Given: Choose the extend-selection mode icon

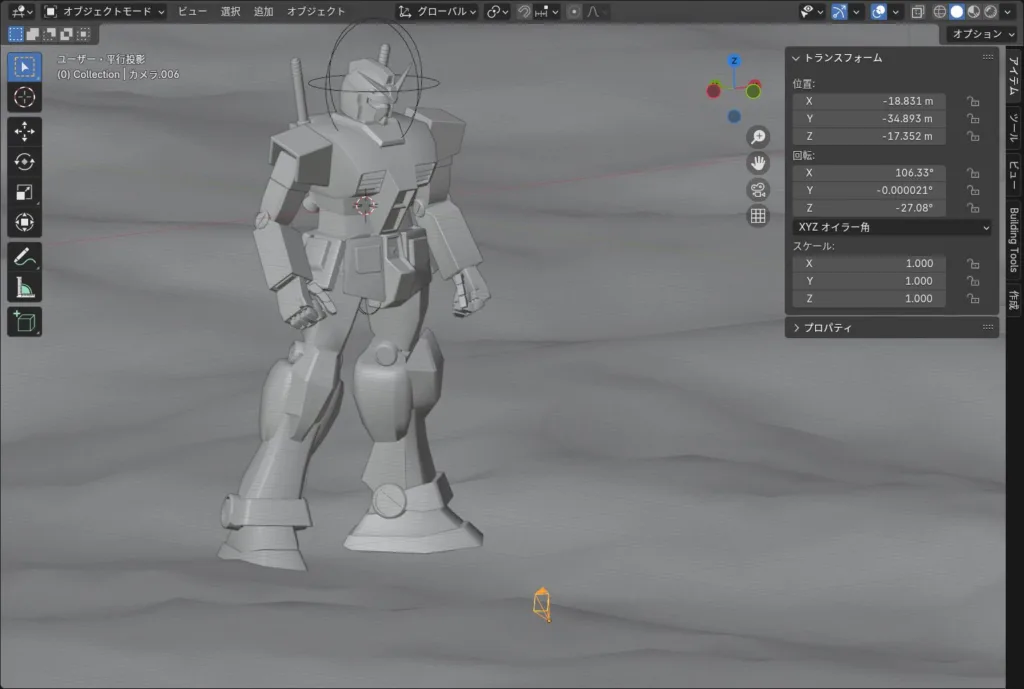Looking at the screenshot, I should point(33,34).
